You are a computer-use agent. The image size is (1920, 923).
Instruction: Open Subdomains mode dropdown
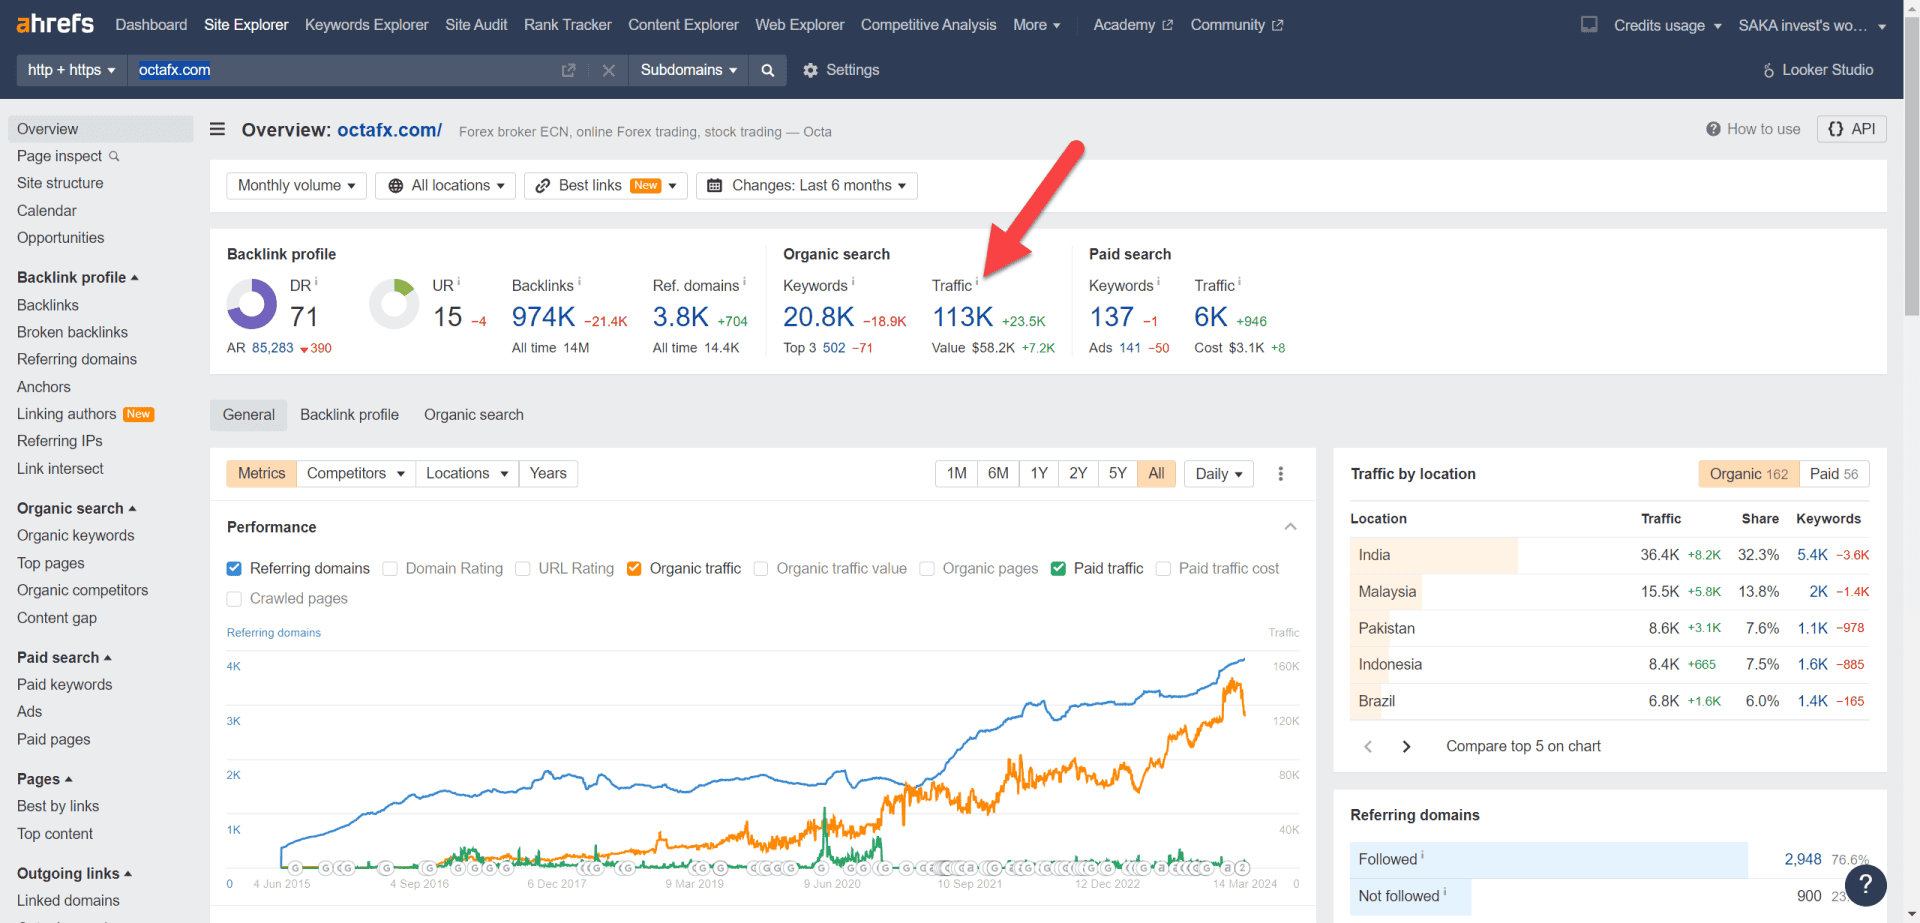click(x=688, y=70)
